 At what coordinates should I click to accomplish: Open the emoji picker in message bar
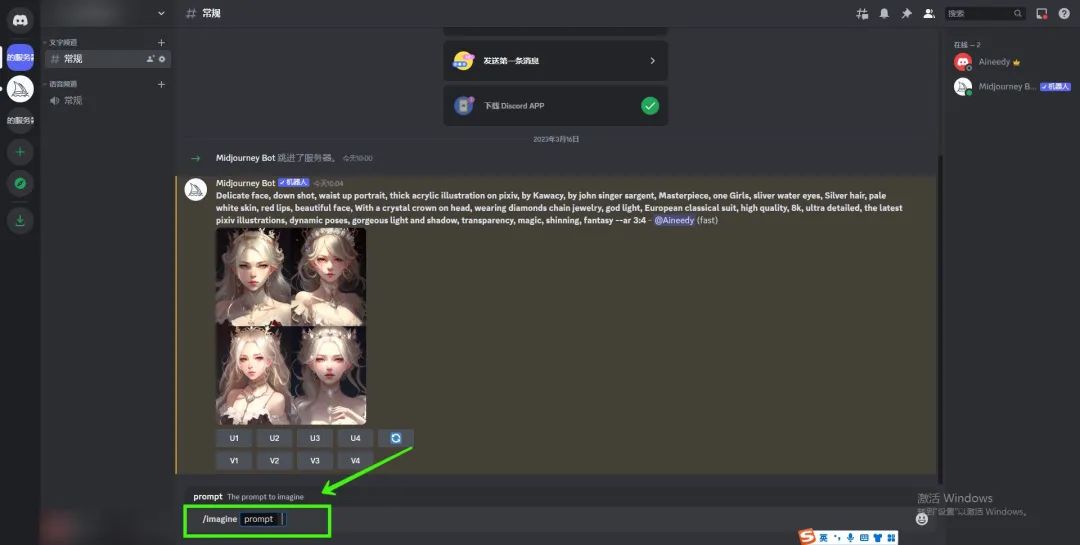tap(921, 519)
